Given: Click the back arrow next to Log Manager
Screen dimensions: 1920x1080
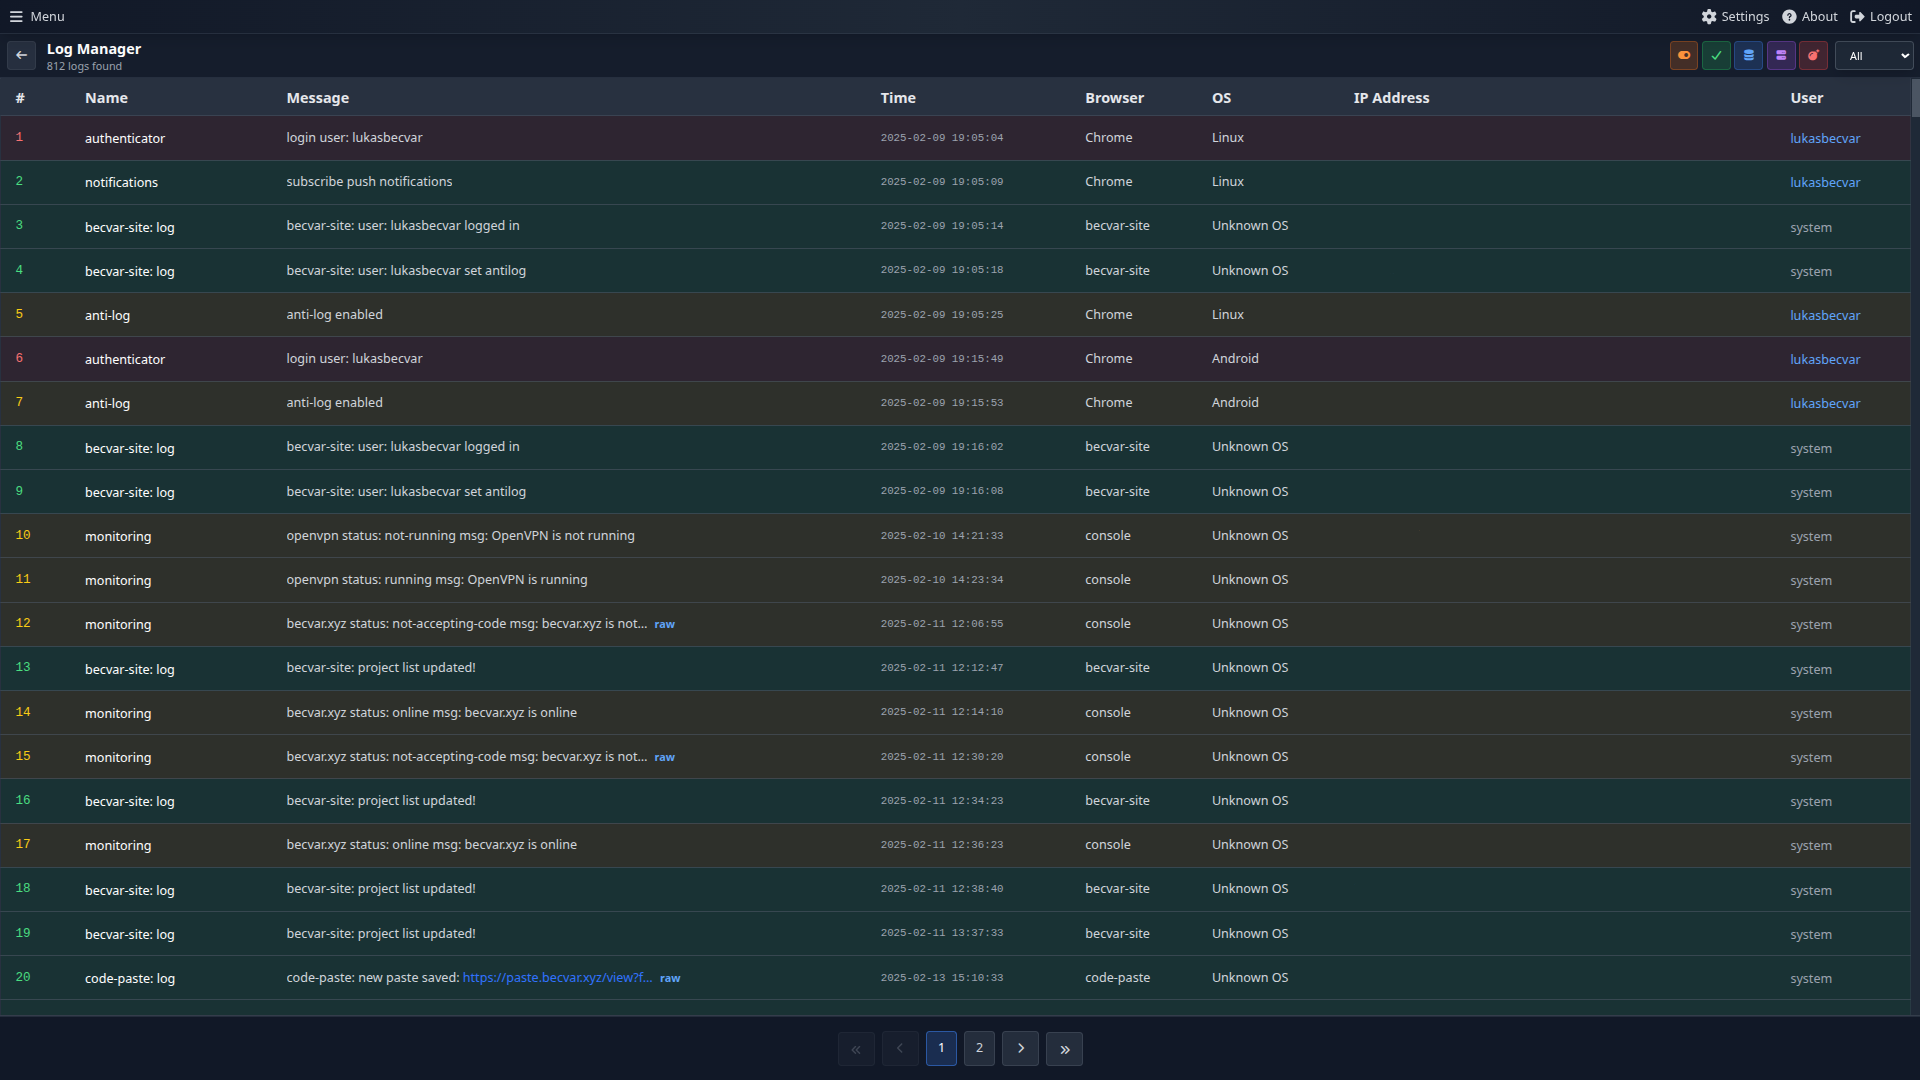Looking at the screenshot, I should (x=21, y=56).
